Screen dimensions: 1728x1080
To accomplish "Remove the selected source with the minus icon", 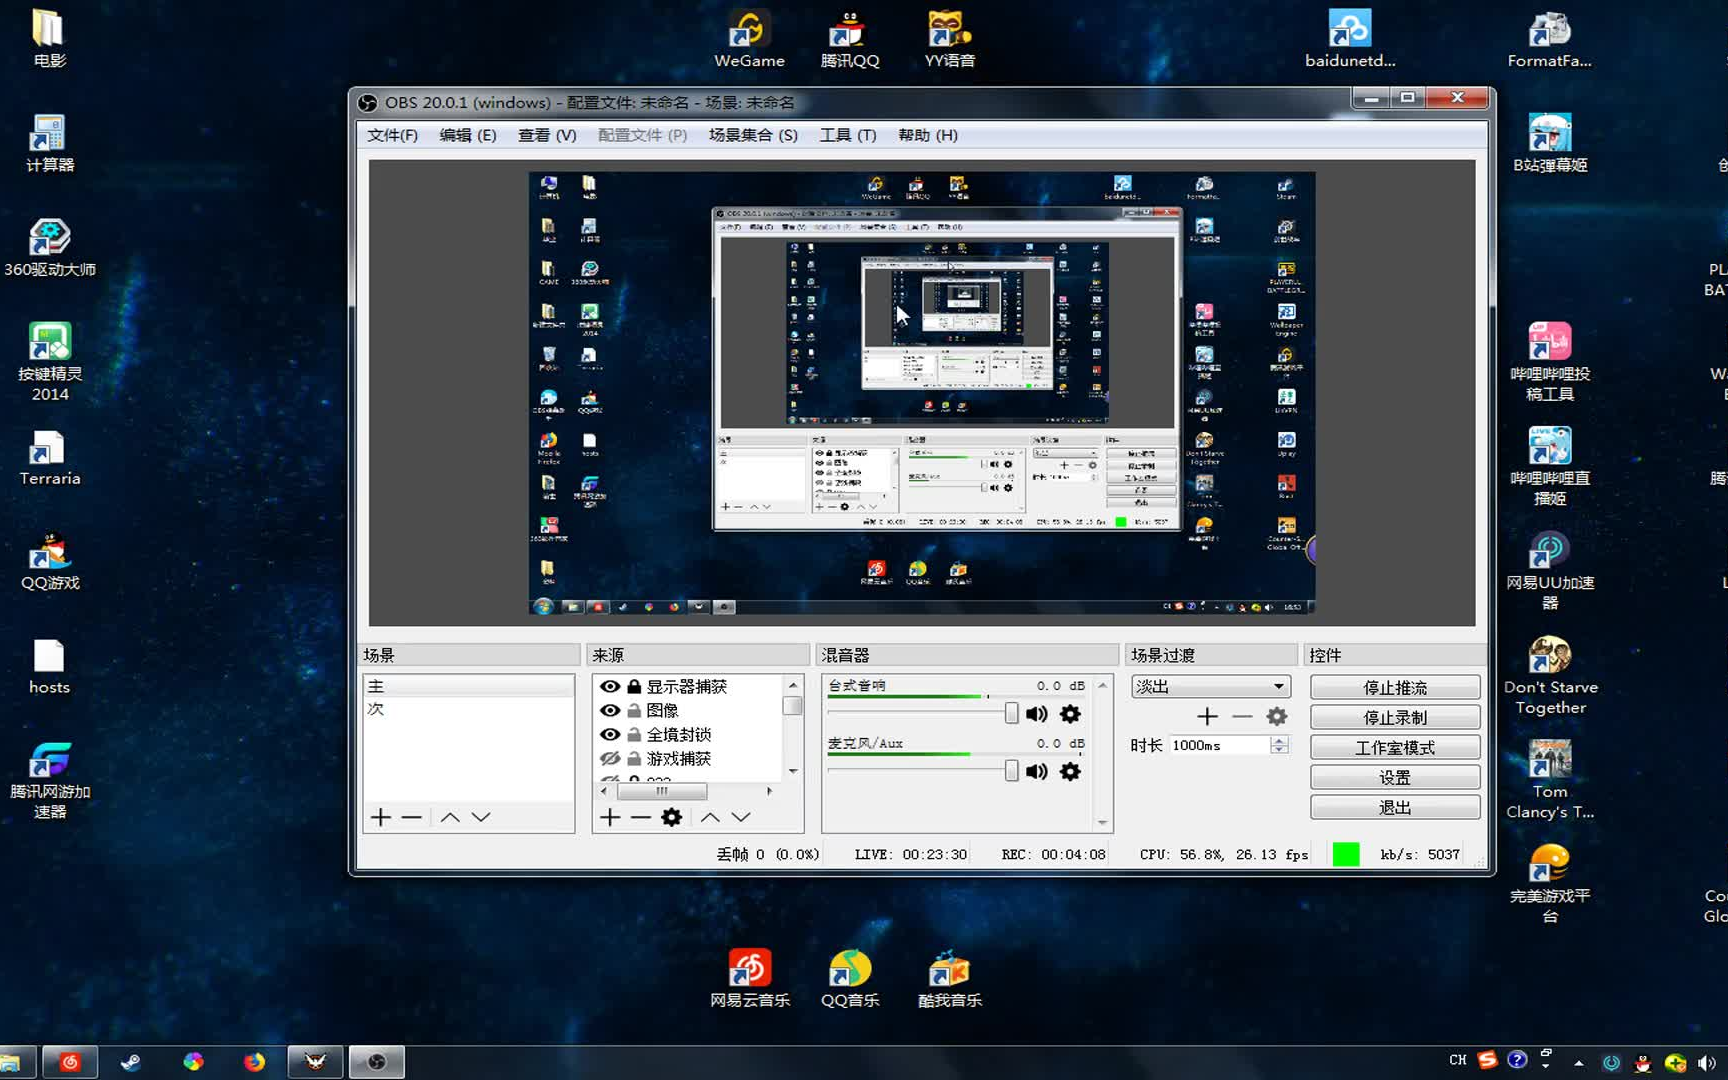I will pos(641,817).
